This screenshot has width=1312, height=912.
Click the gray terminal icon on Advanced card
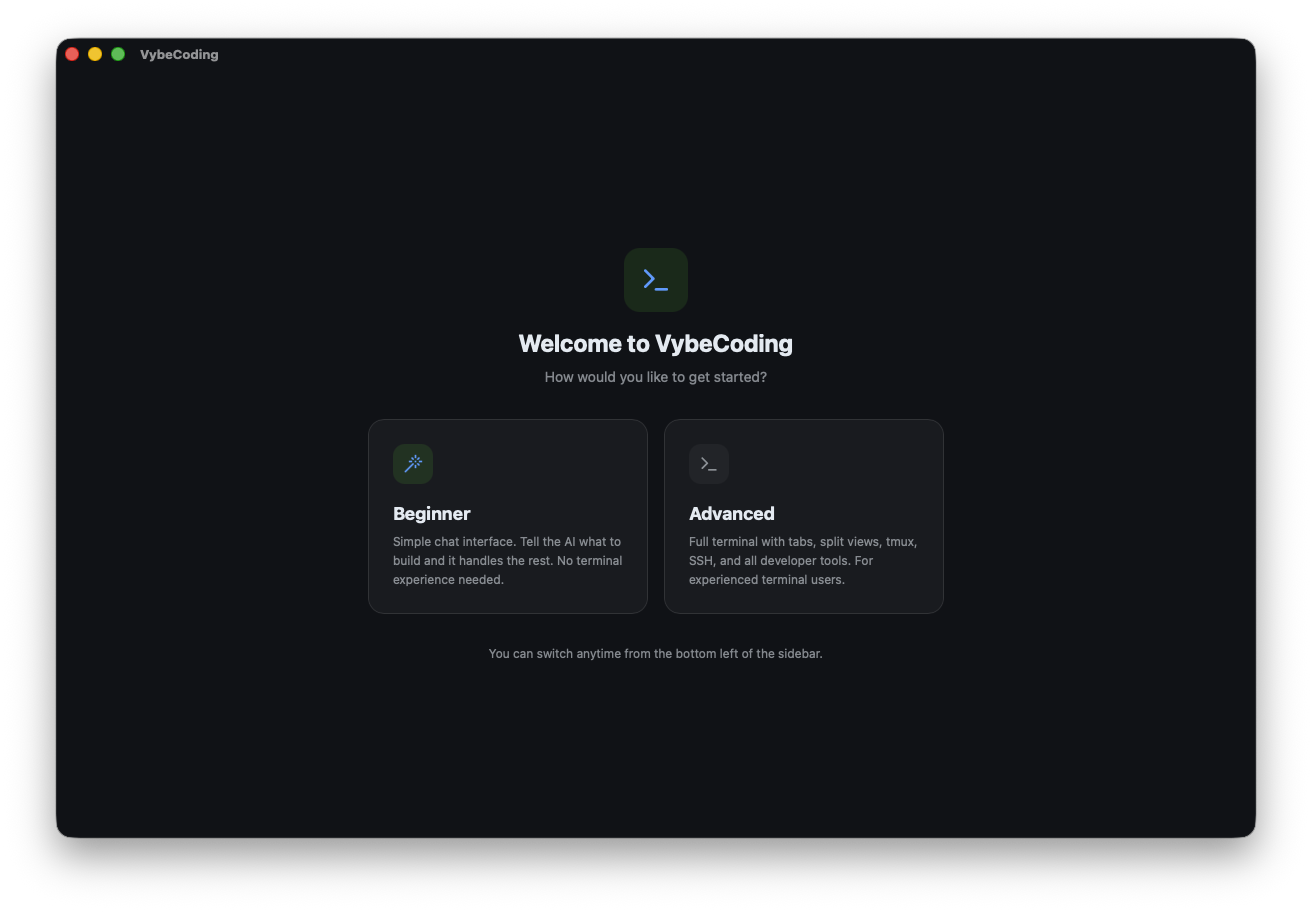coord(709,464)
